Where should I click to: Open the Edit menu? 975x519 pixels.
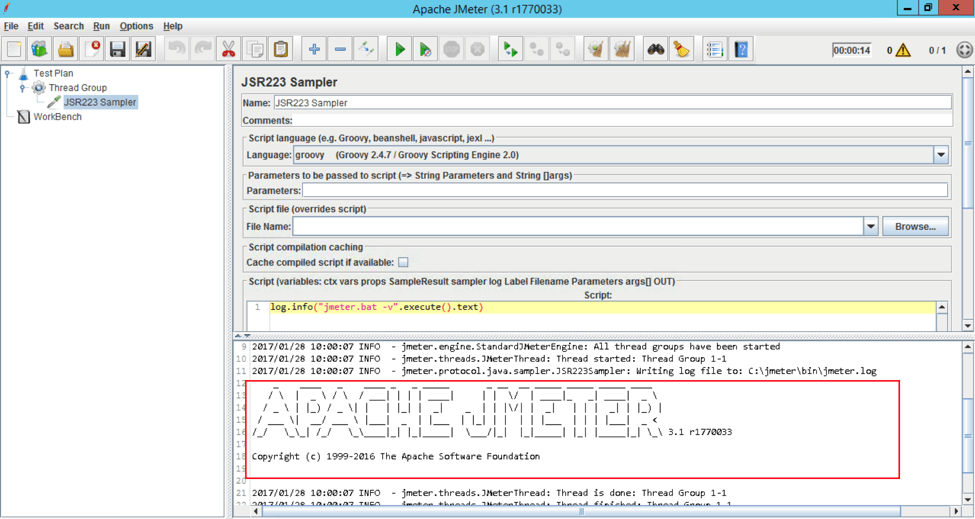coord(35,26)
